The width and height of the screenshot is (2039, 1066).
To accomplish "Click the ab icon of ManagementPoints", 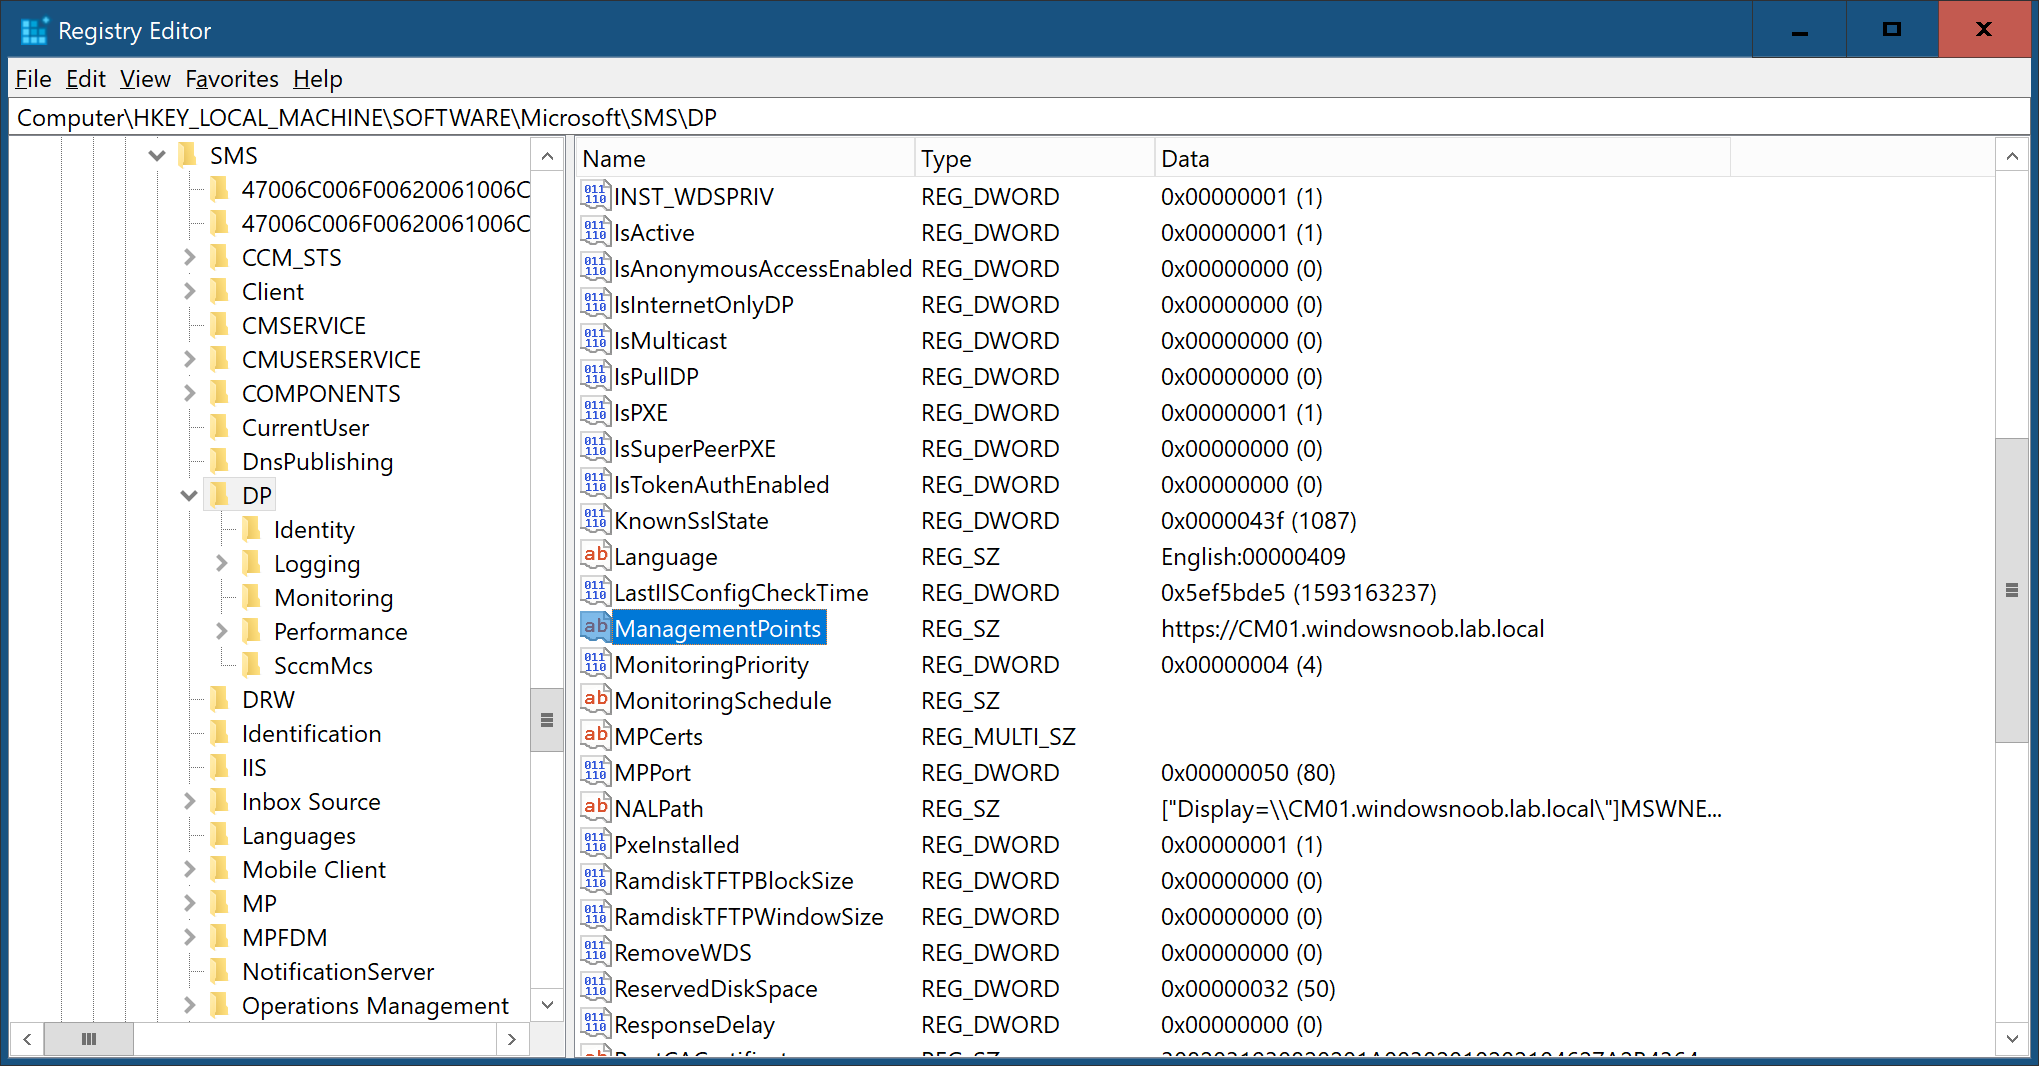I will 596,628.
